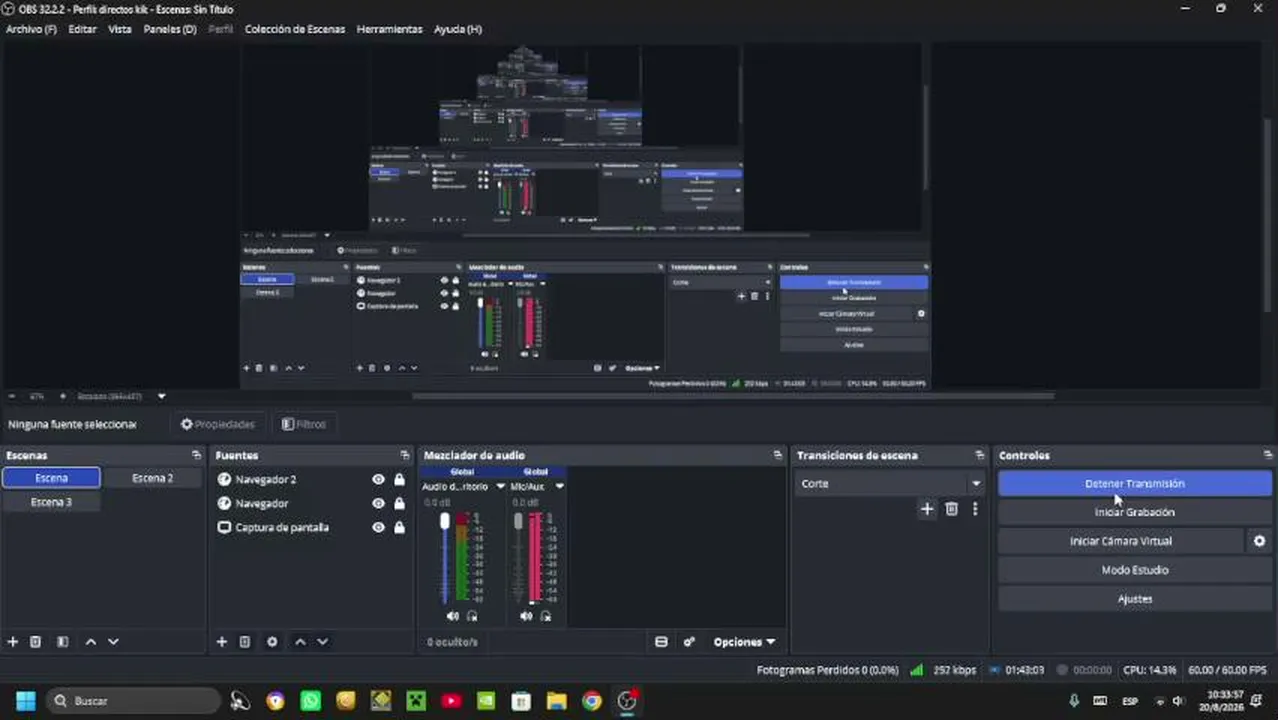This screenshot has width=1278, height=720.
Task: Toggle monitoring icon for Mic/Aux
Action: [x=546, y=616]
